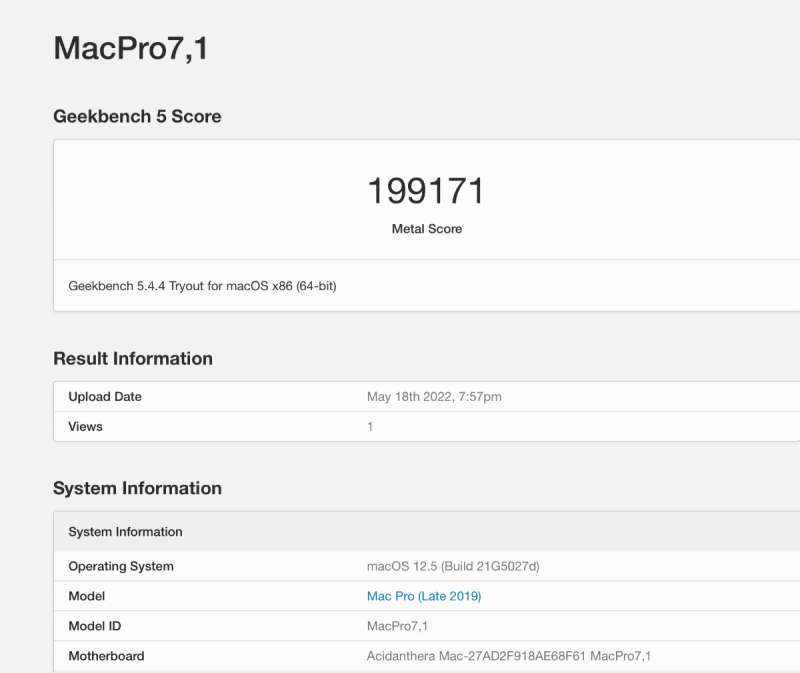800x673 pixels.
Task: Click the large System Information section heading
Action: [137, 488]
